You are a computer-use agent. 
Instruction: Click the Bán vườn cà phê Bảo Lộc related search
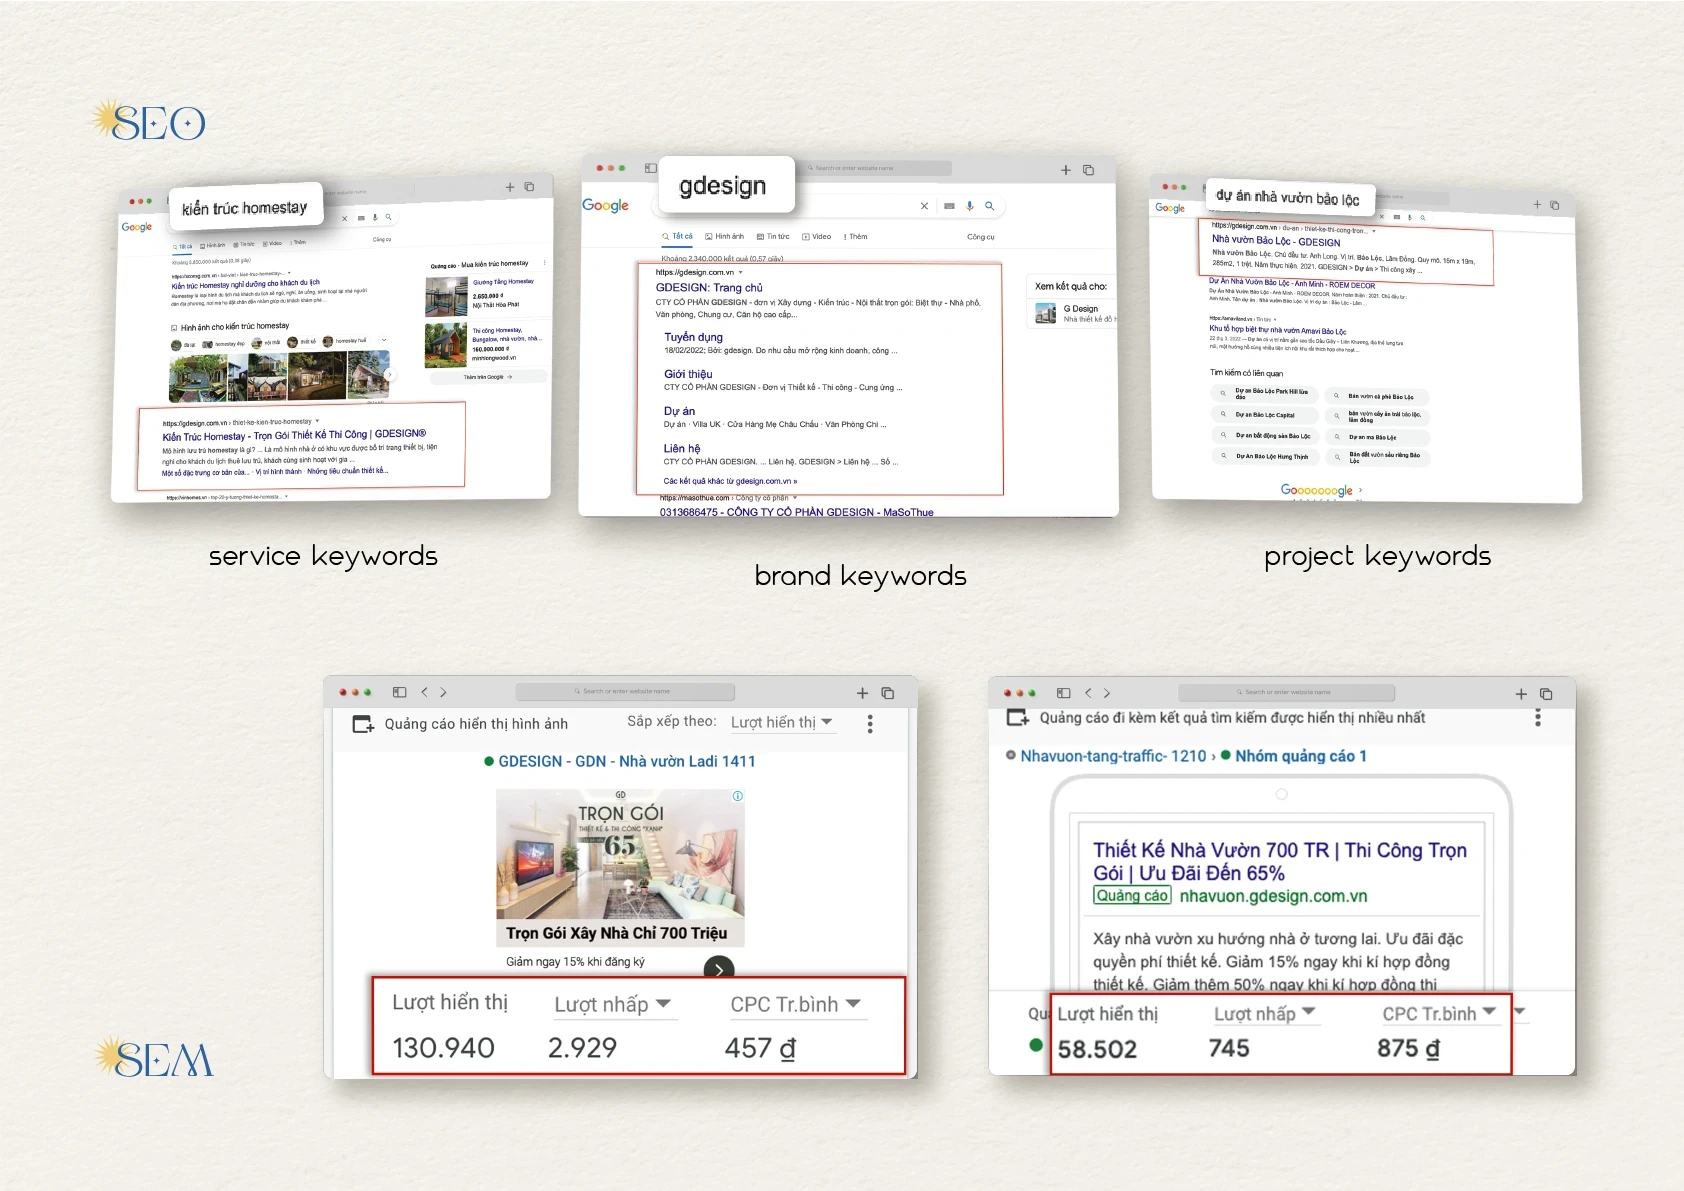pyautogui.click(x=1377, y=396)
